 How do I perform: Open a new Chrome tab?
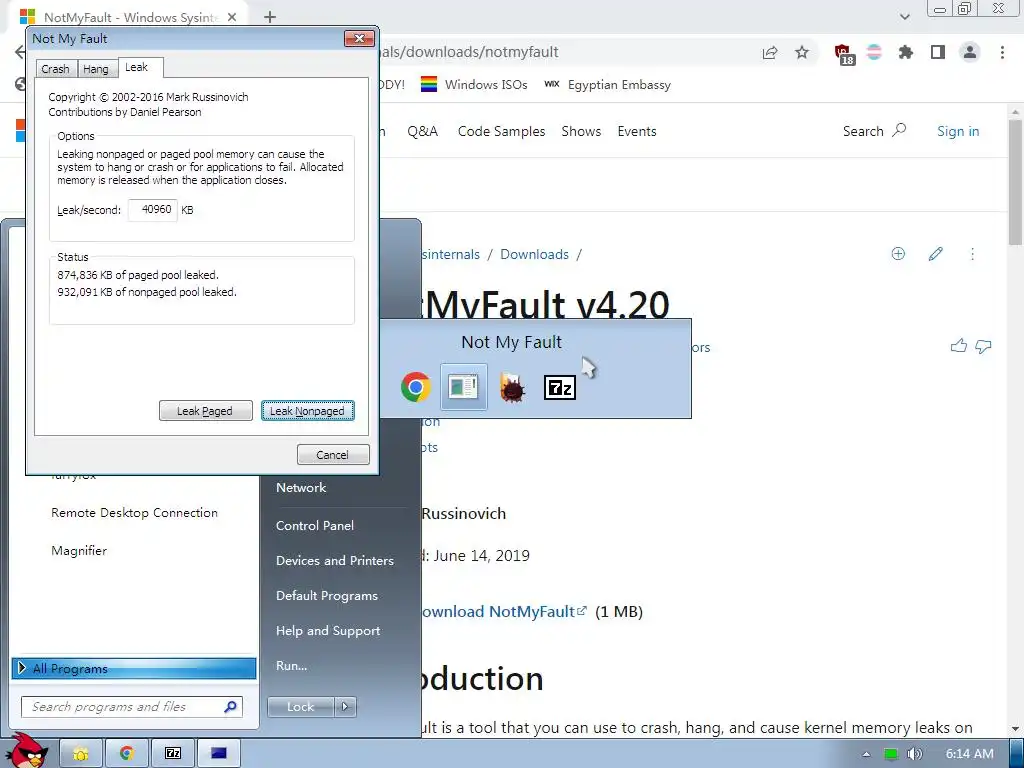pyautogui.click(x=270, y=18)
